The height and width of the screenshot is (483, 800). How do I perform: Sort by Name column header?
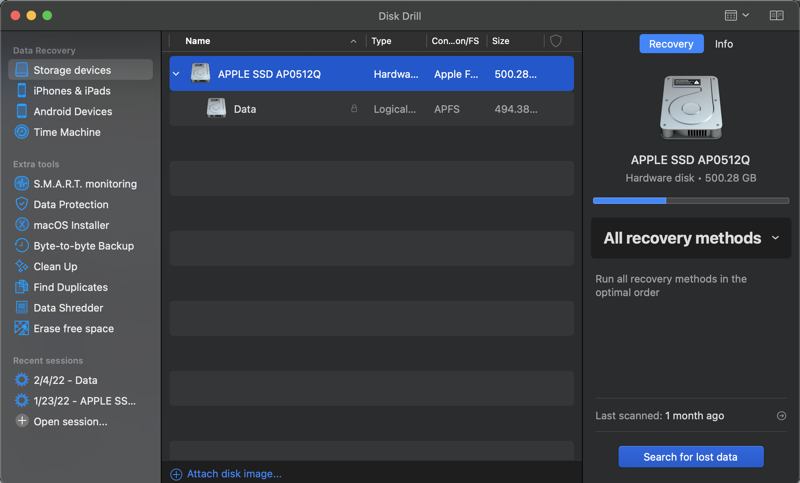point(197,41)
